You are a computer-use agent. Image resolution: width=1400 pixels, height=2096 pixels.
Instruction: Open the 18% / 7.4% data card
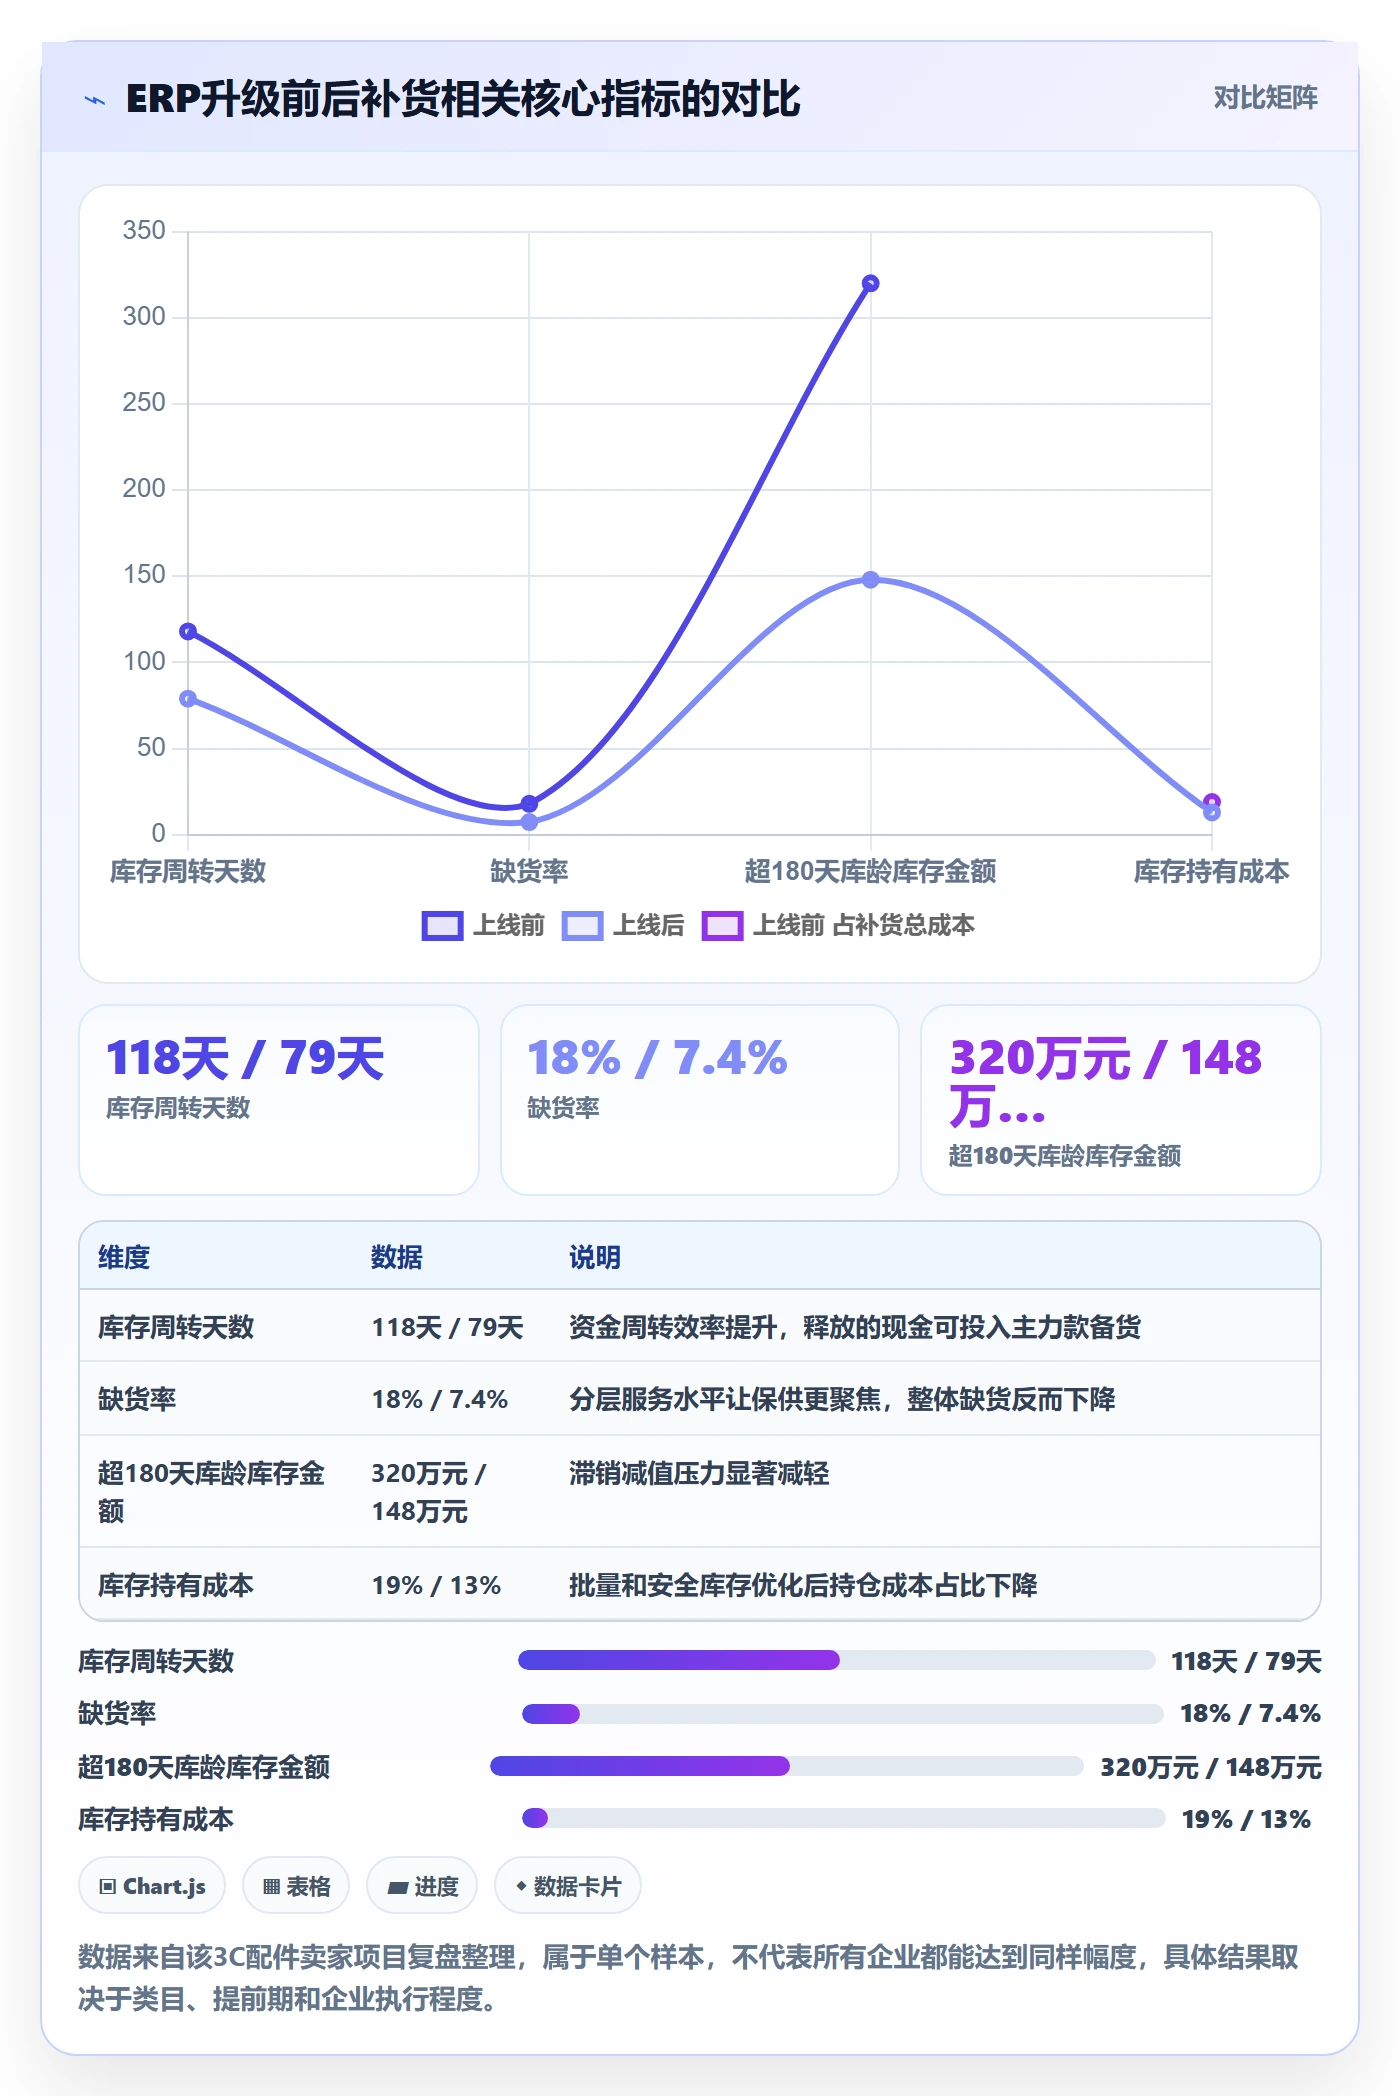[x=700, y=1100]
